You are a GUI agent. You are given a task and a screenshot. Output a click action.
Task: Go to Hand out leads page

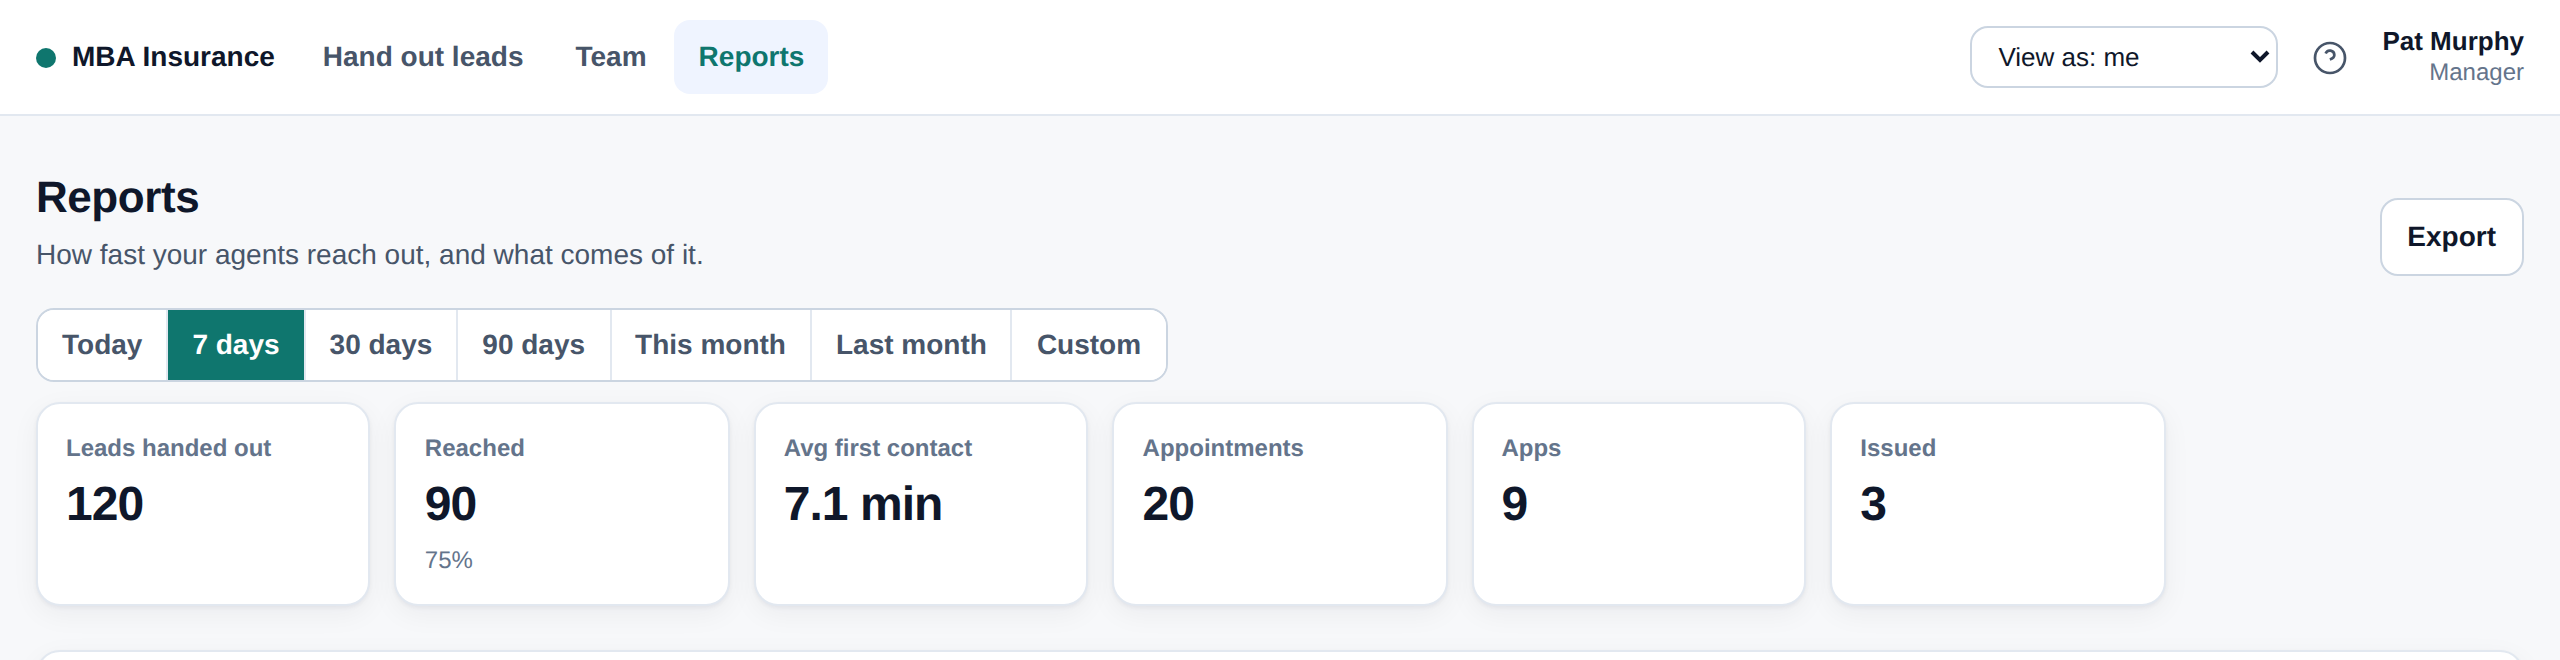[x=423, y=57]
